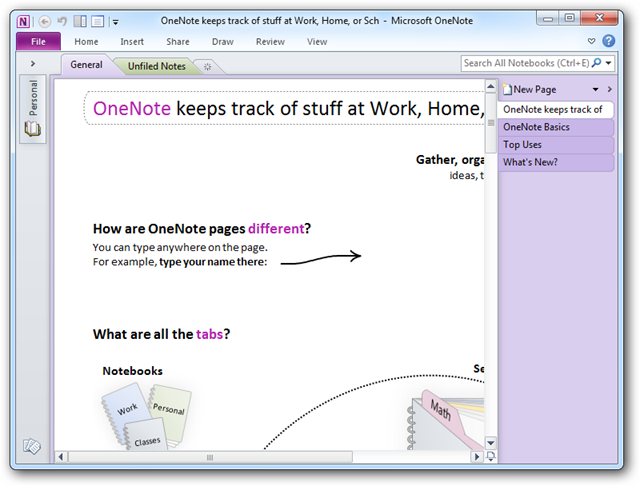Select the Unfiled Notes section tab

(x=157, y=66)
